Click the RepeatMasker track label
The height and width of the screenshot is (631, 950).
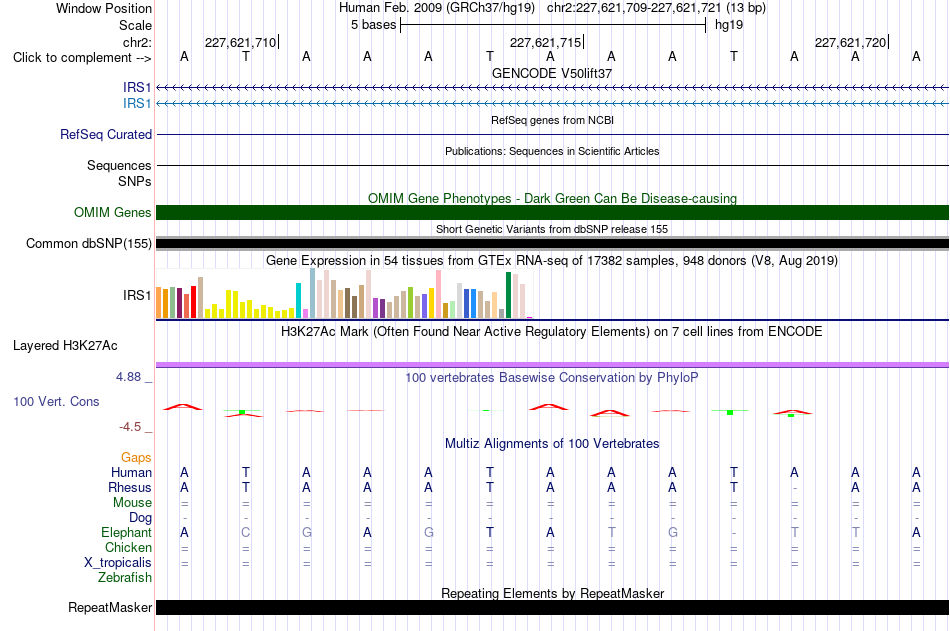[110, 607]
